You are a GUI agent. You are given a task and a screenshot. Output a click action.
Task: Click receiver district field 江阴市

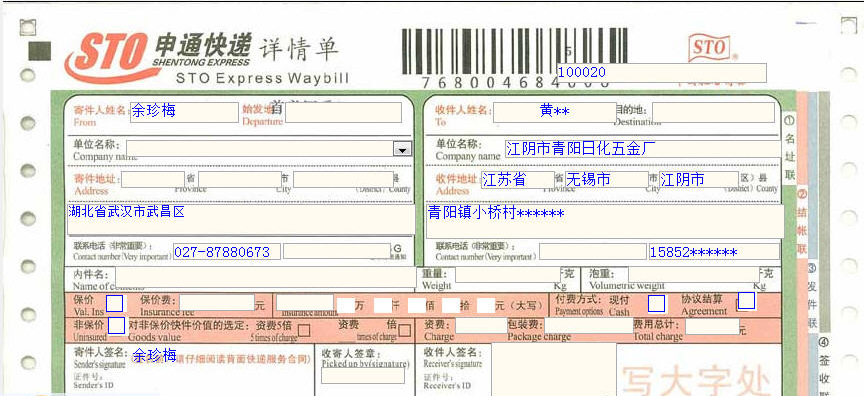click(x=699, y=180)
